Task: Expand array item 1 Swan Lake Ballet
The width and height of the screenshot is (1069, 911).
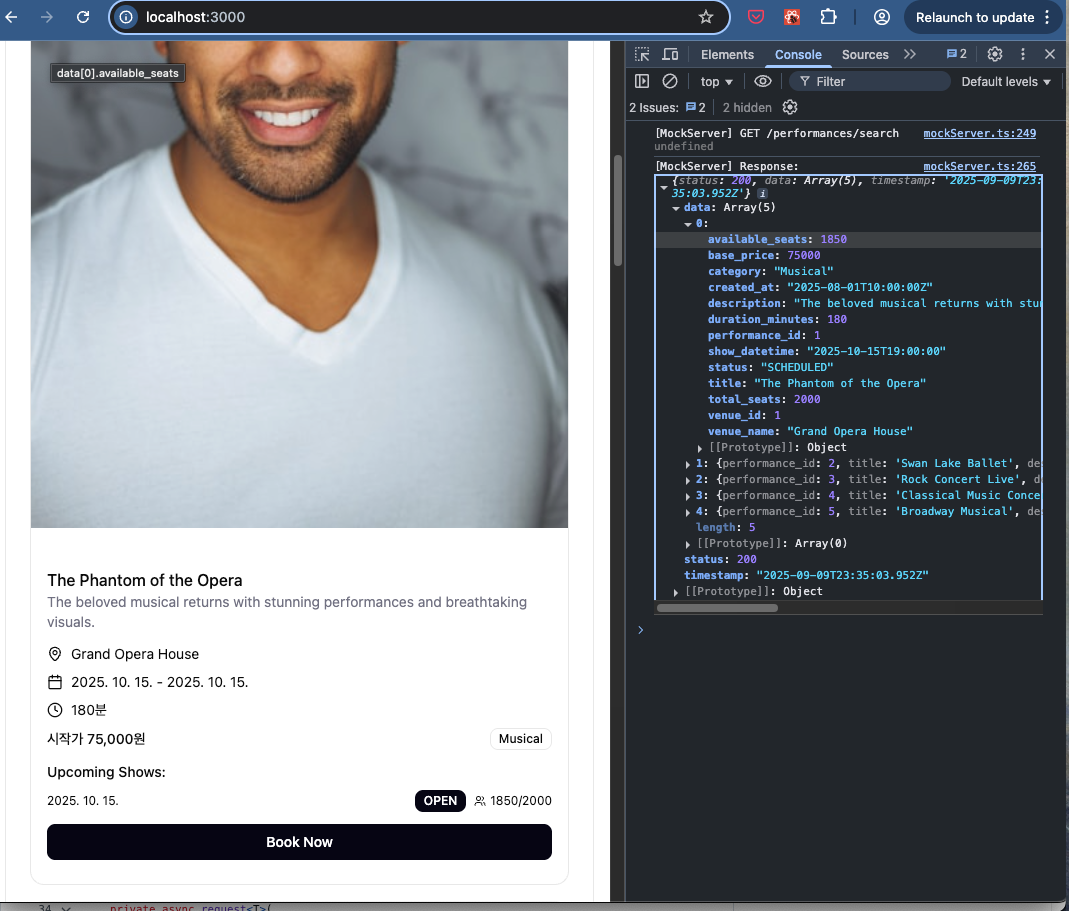Action: 687,464
